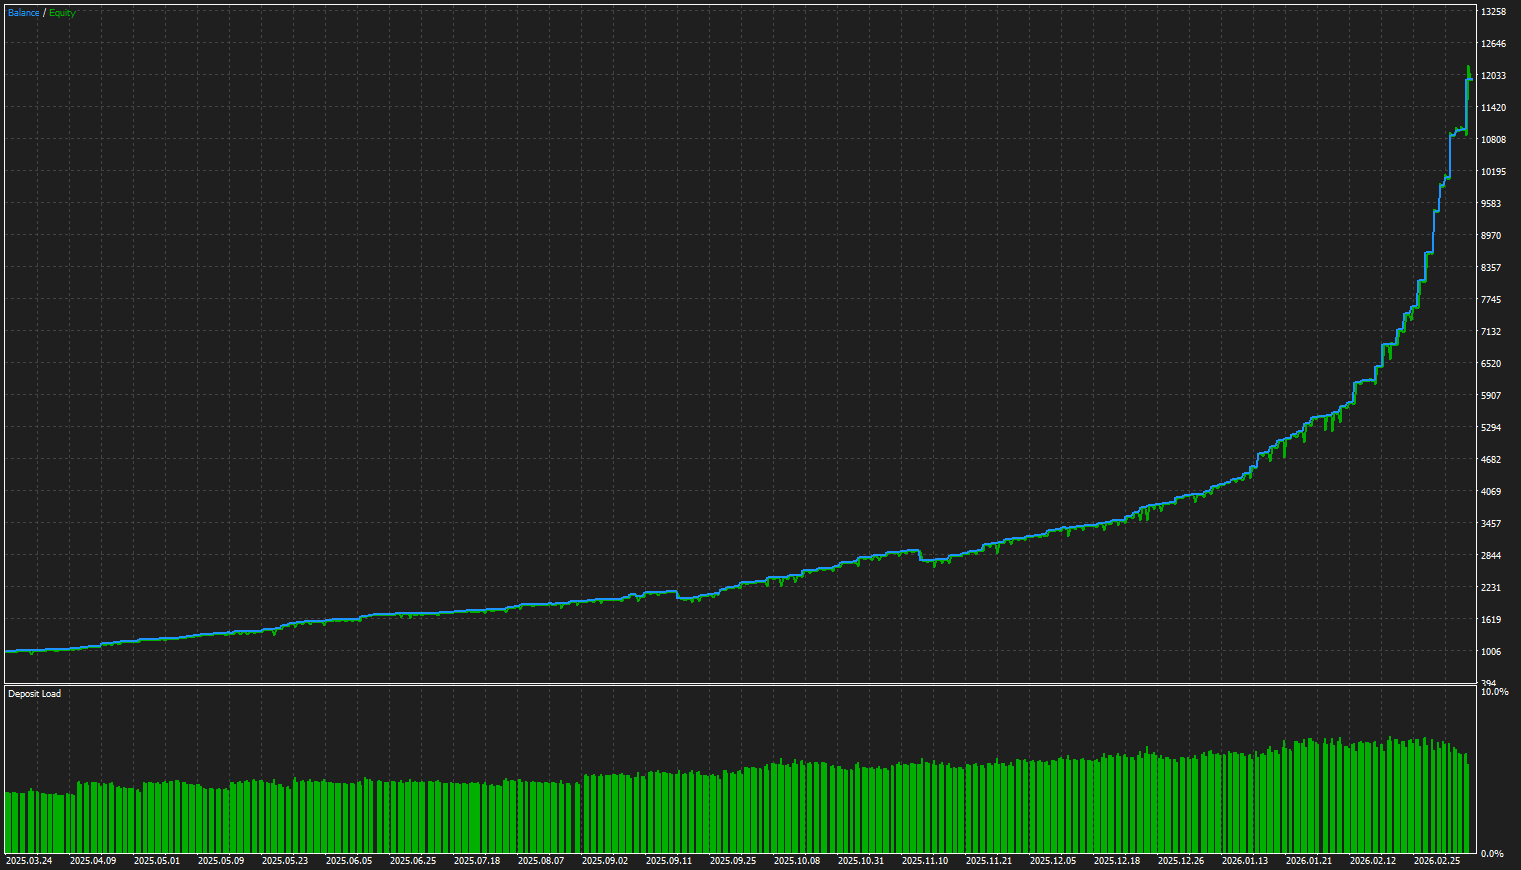Click the 2026.01.21 date label
The height and width of the screenshot is (870, 1521).
1309,860
